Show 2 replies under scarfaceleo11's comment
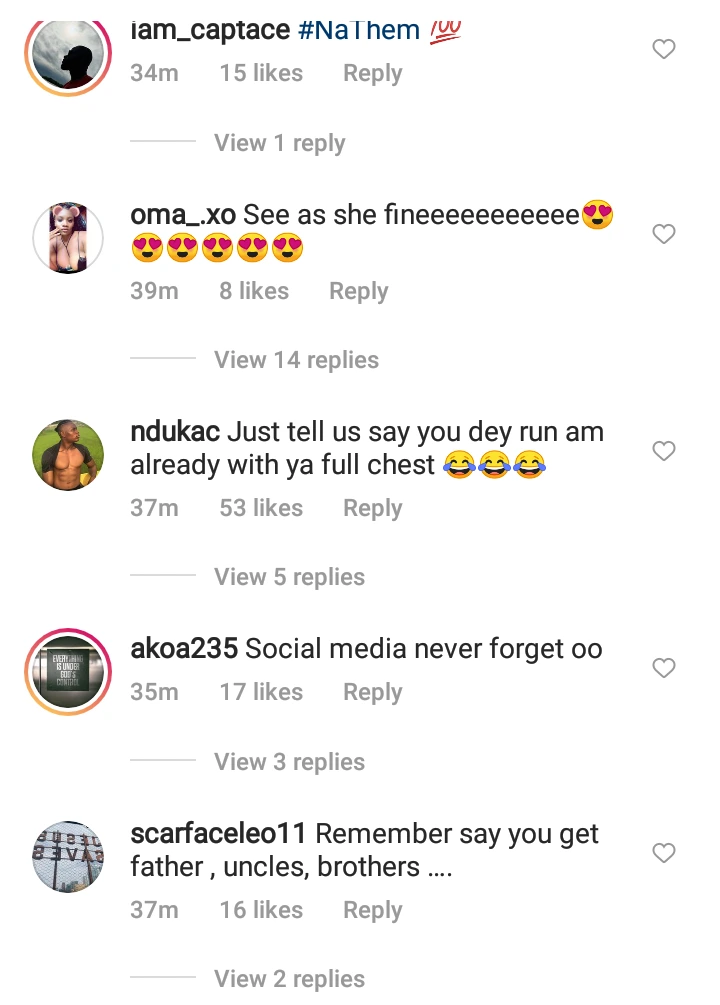 click(289, 979)
